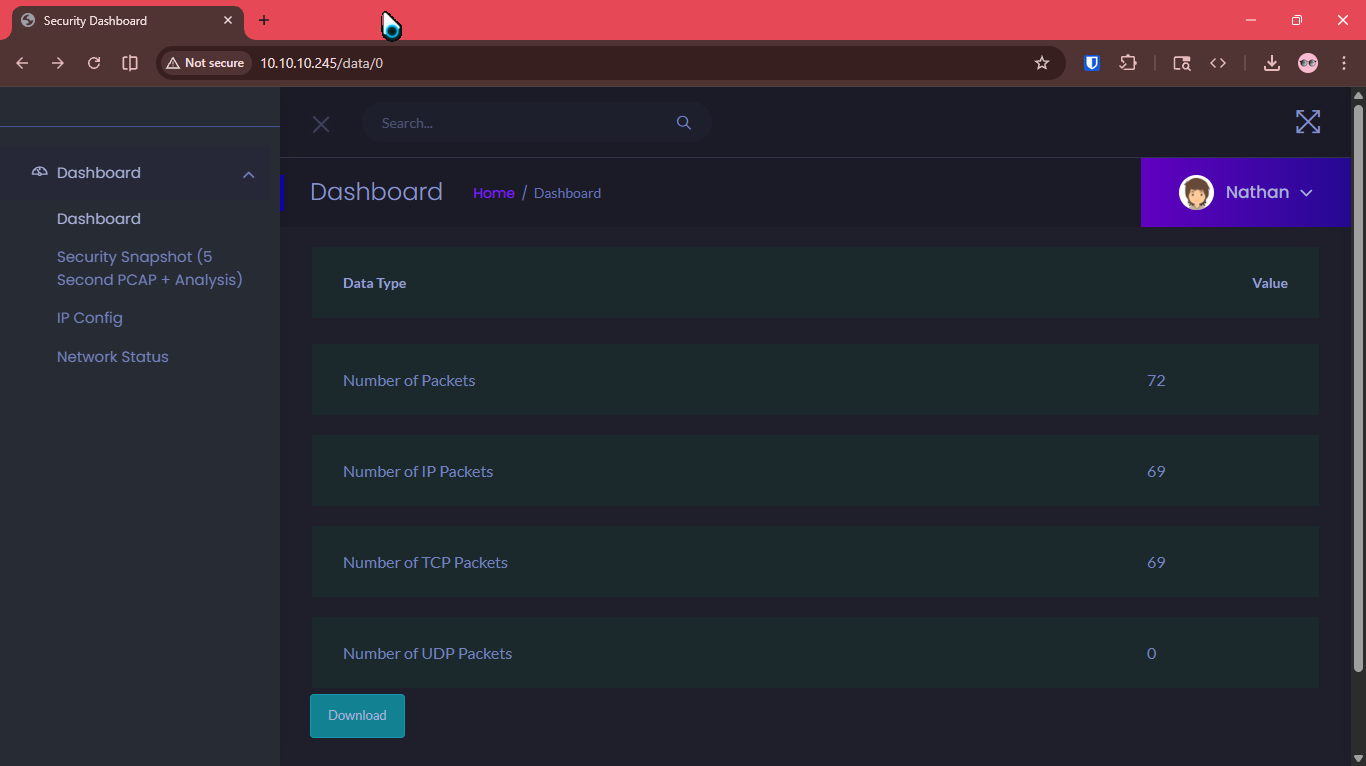Viewport: 1366px width, 766px height.
Task: Open the Bitwarden extension icon
Action: (x=1092, y=63)
